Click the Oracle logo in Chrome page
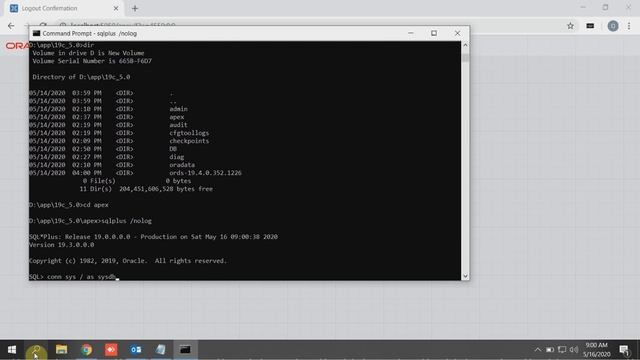The image size is (640, 360). point(17,46)
